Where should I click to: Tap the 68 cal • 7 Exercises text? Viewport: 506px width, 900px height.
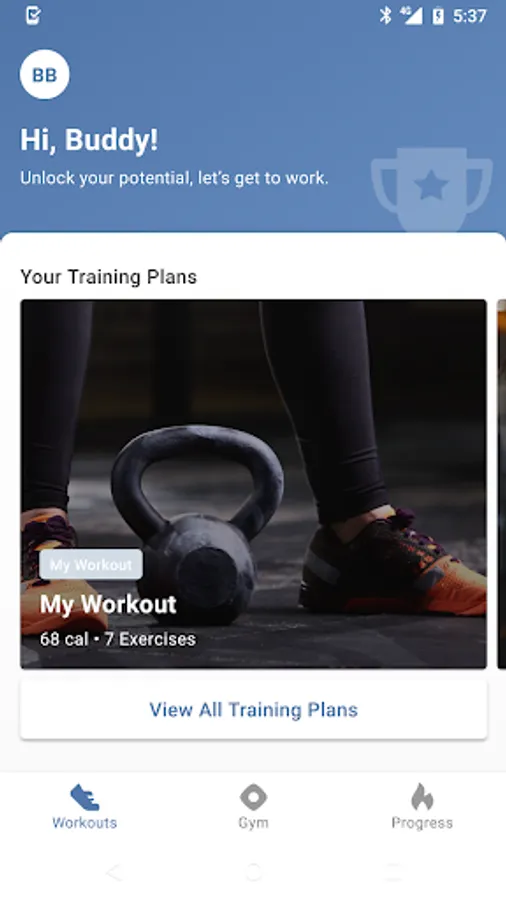click(118, 639)
